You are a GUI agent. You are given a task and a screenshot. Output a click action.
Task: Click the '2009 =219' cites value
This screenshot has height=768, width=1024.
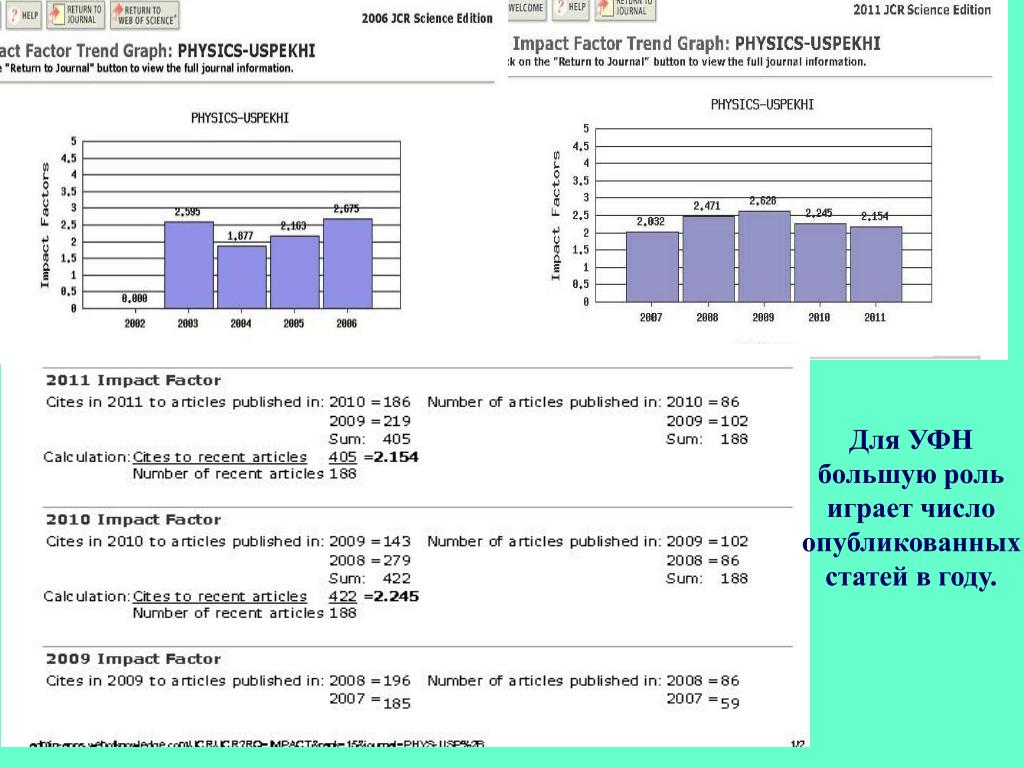[370, 421]
